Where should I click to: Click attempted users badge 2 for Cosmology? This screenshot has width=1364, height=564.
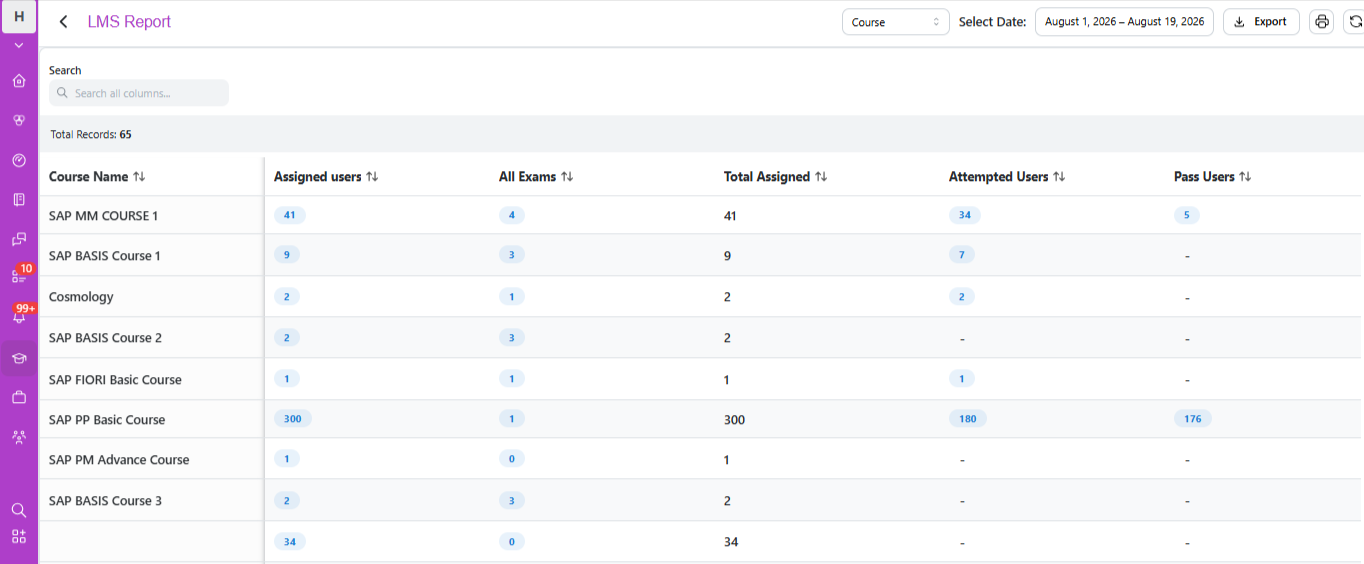pos(961,296)
